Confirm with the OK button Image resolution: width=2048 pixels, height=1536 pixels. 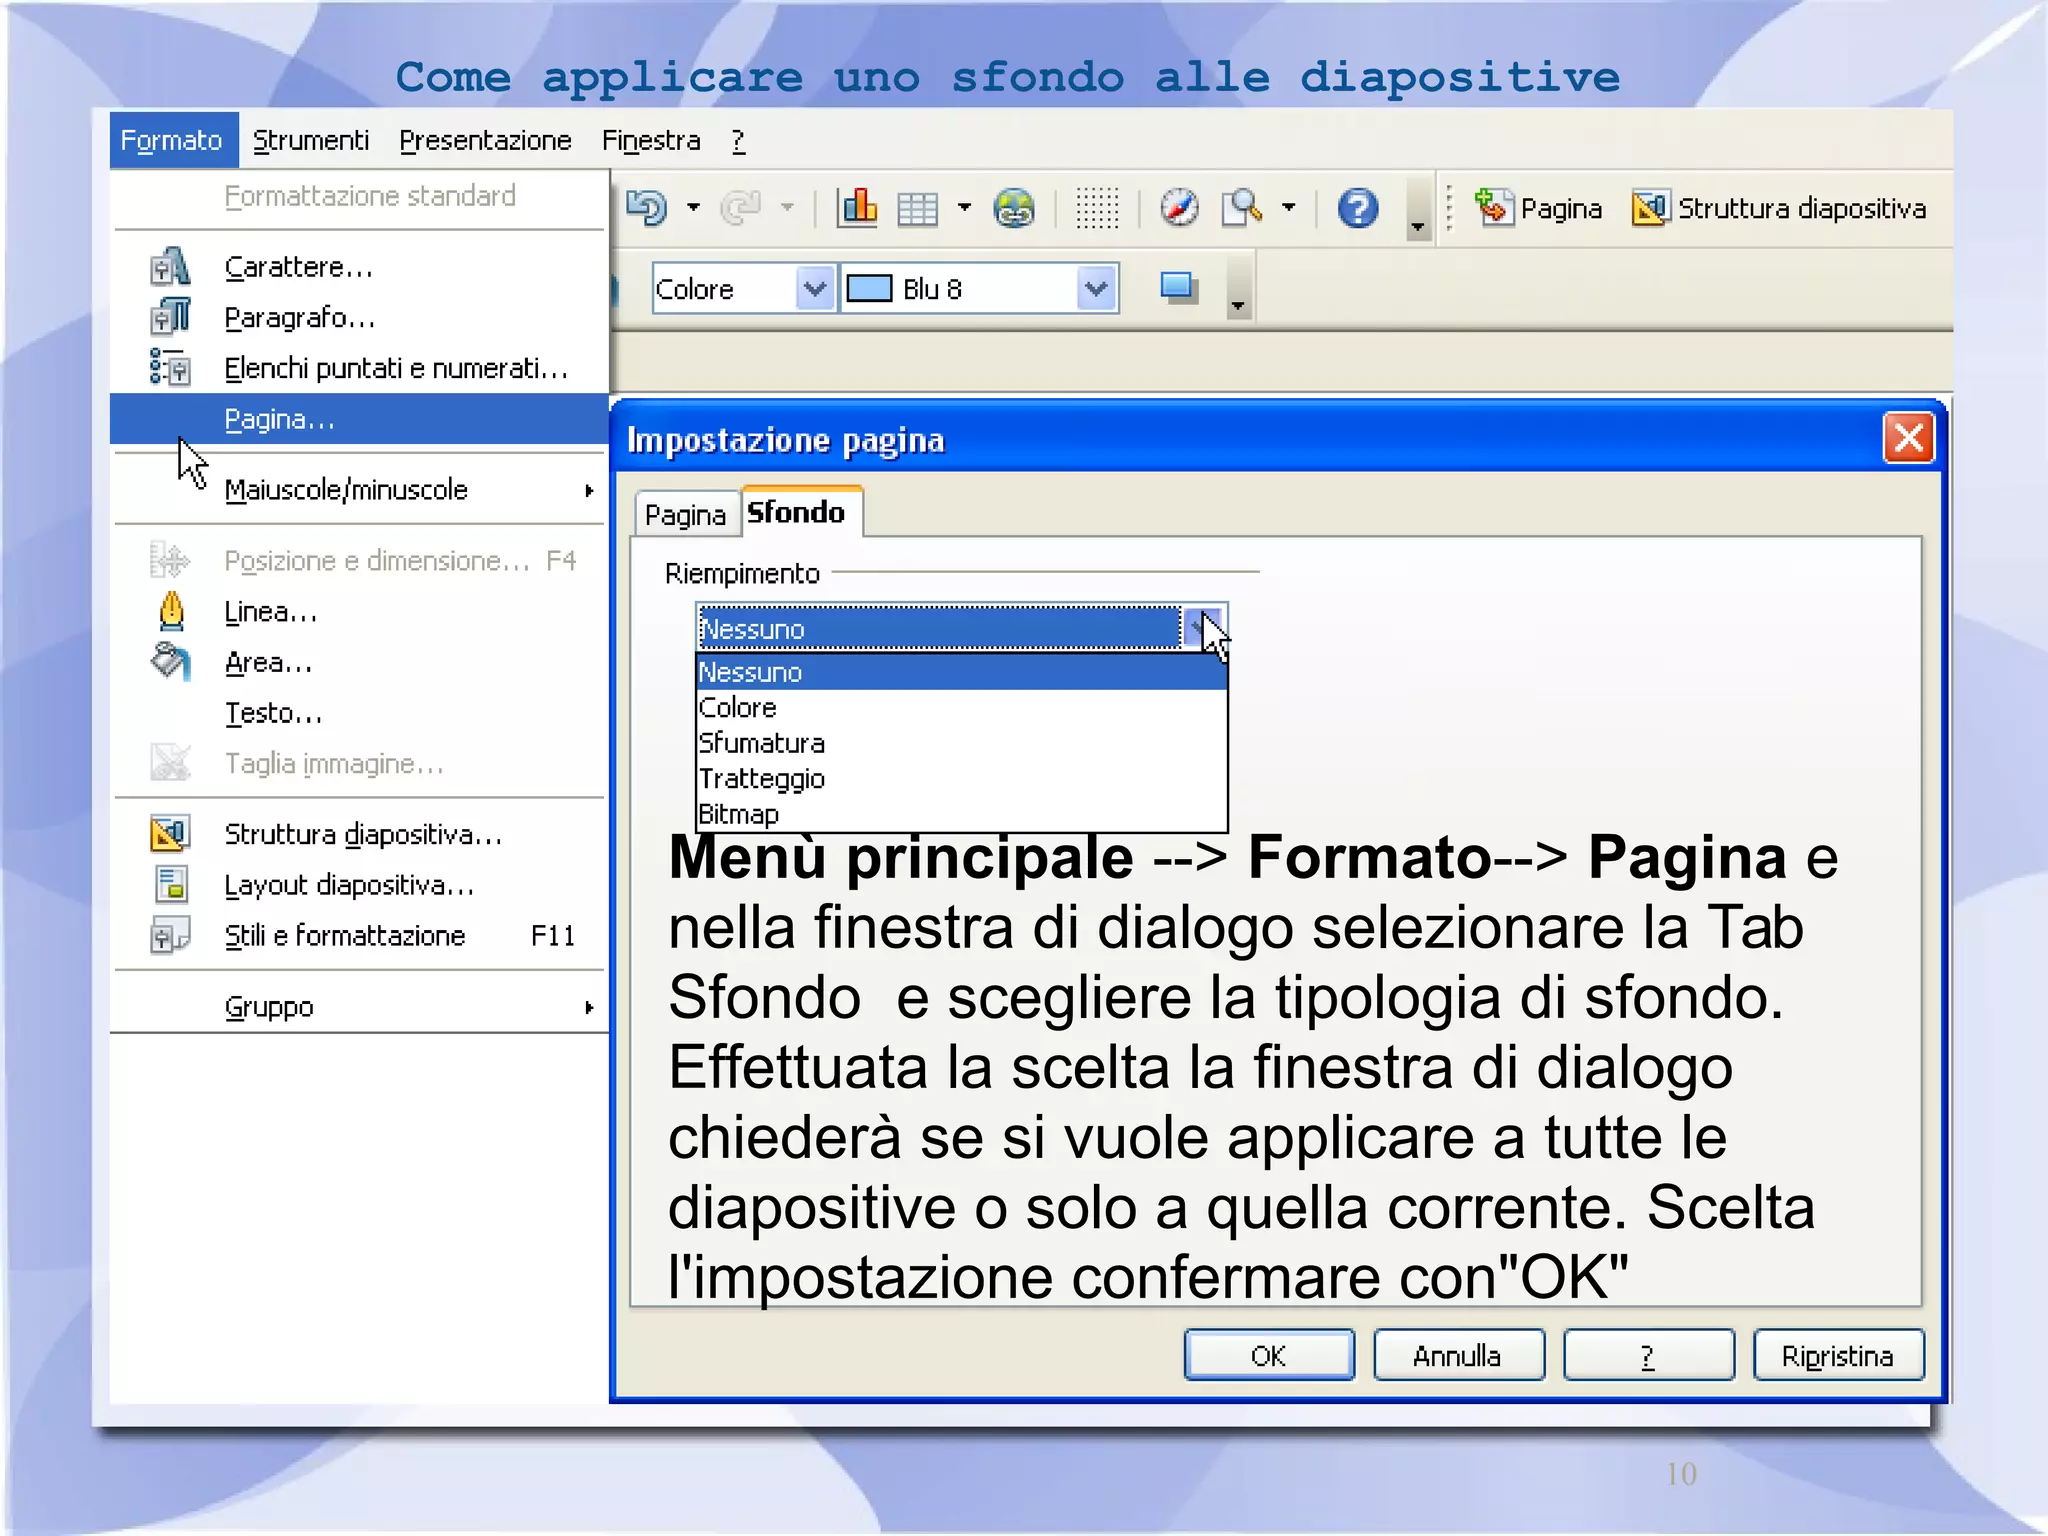[x=1269, y=1356]
